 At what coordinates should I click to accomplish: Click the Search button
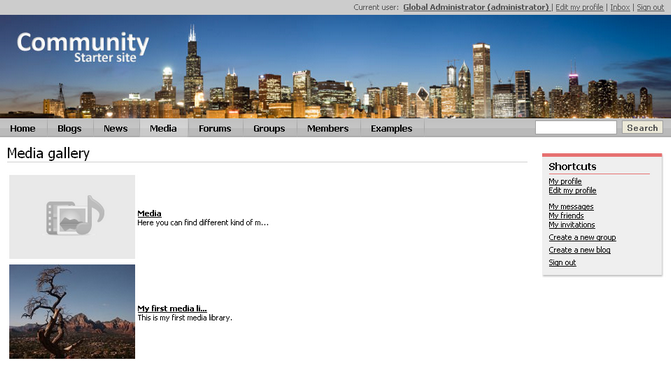(642, 127)
